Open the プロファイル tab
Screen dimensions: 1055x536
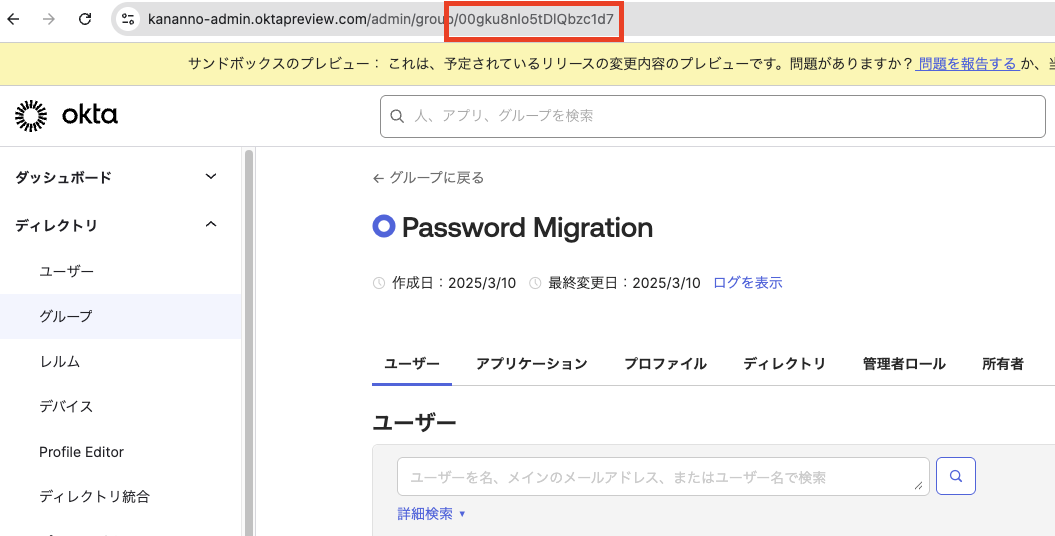[x=665, y=364]
